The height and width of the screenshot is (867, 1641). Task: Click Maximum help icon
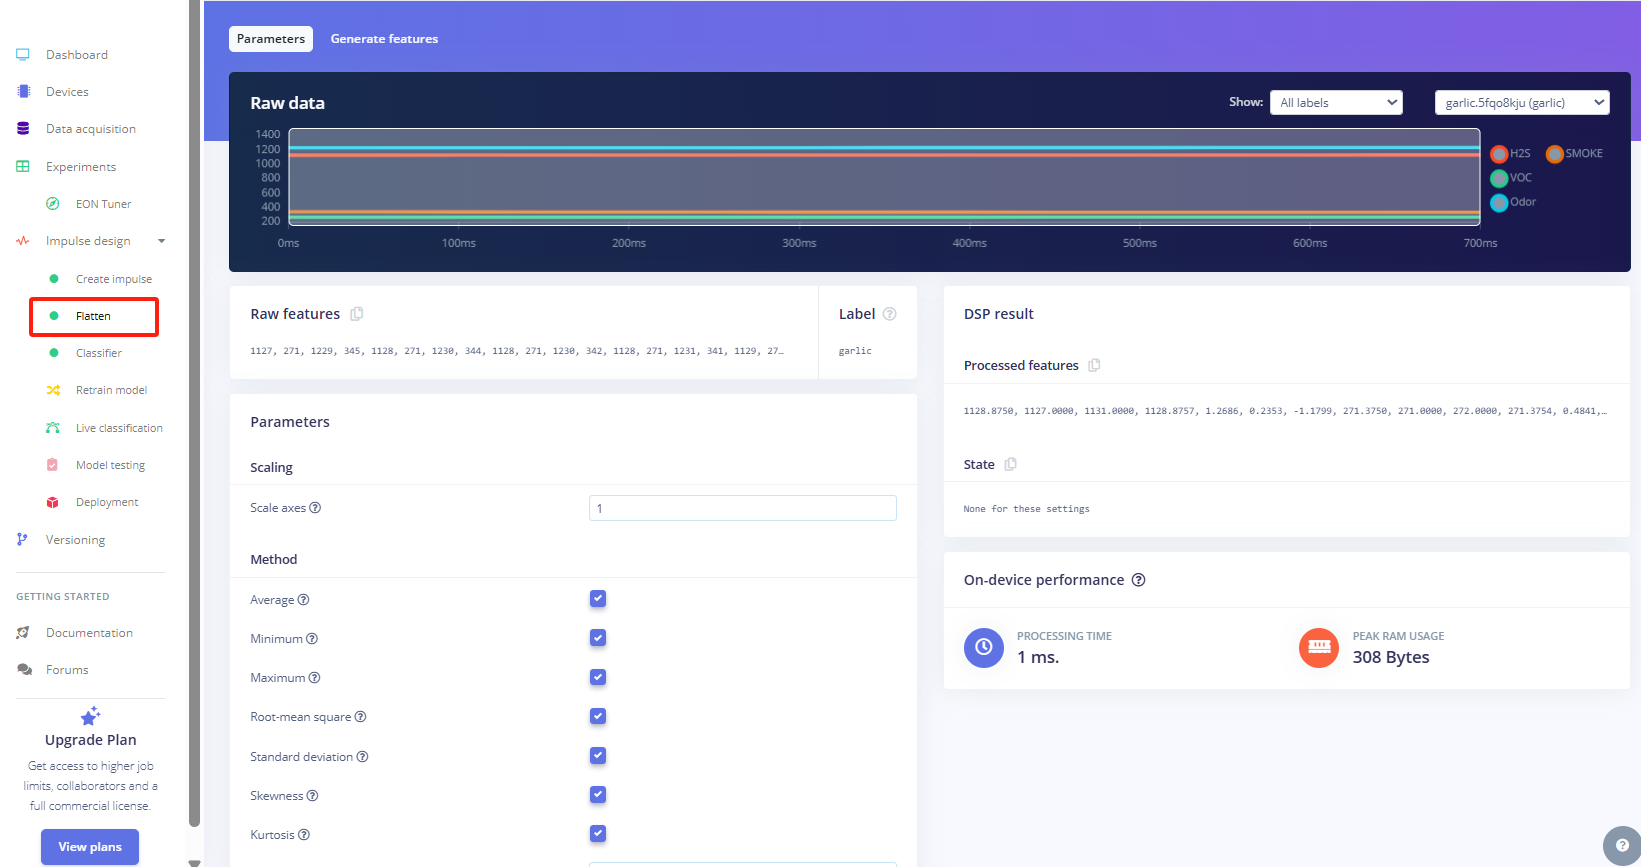[314, 678]
